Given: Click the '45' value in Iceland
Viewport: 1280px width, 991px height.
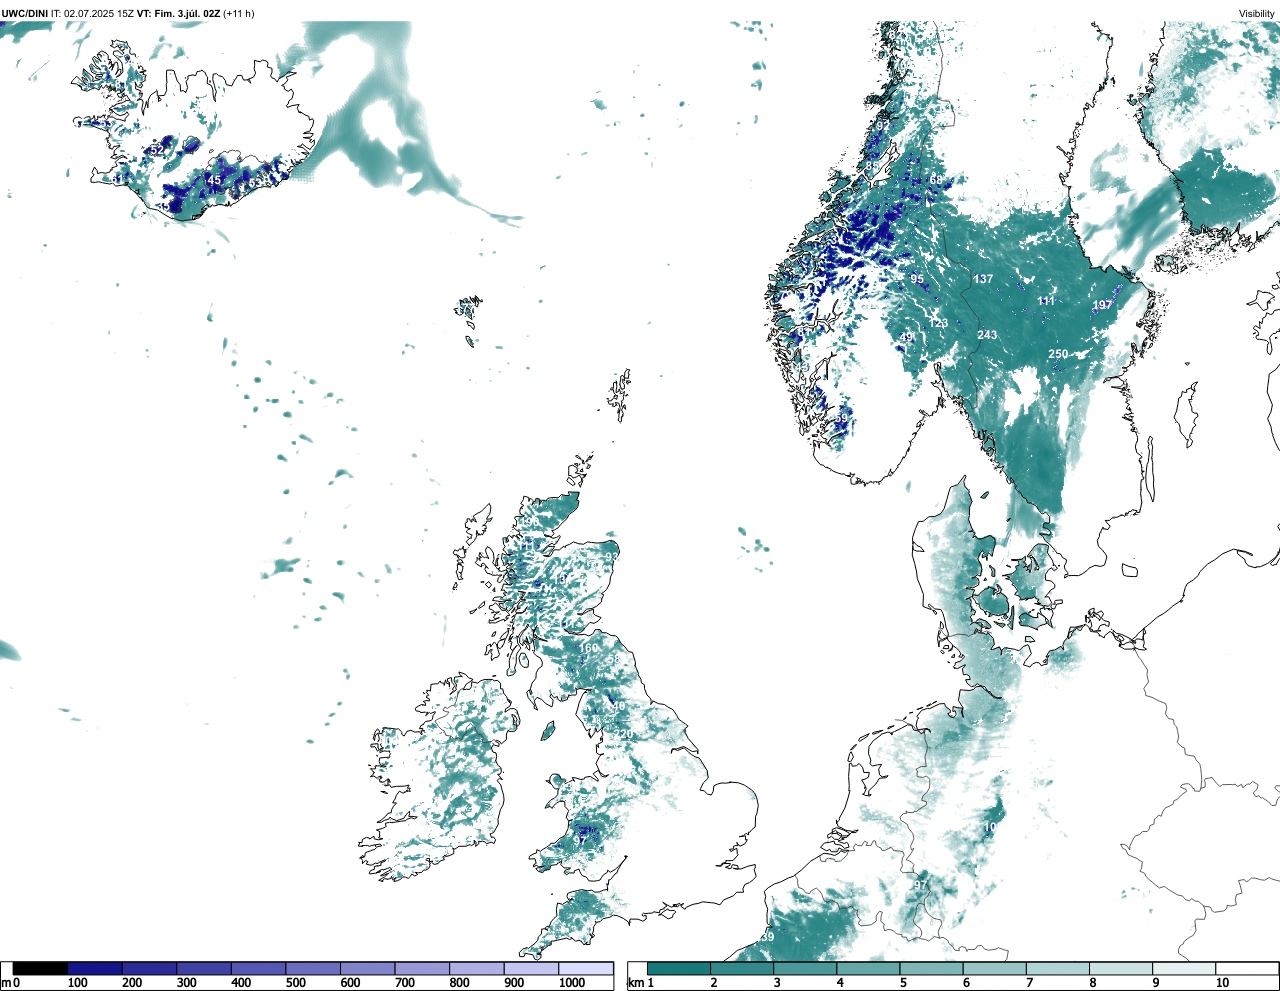Looking at the screenshot, I should click(x=214, y=180).
